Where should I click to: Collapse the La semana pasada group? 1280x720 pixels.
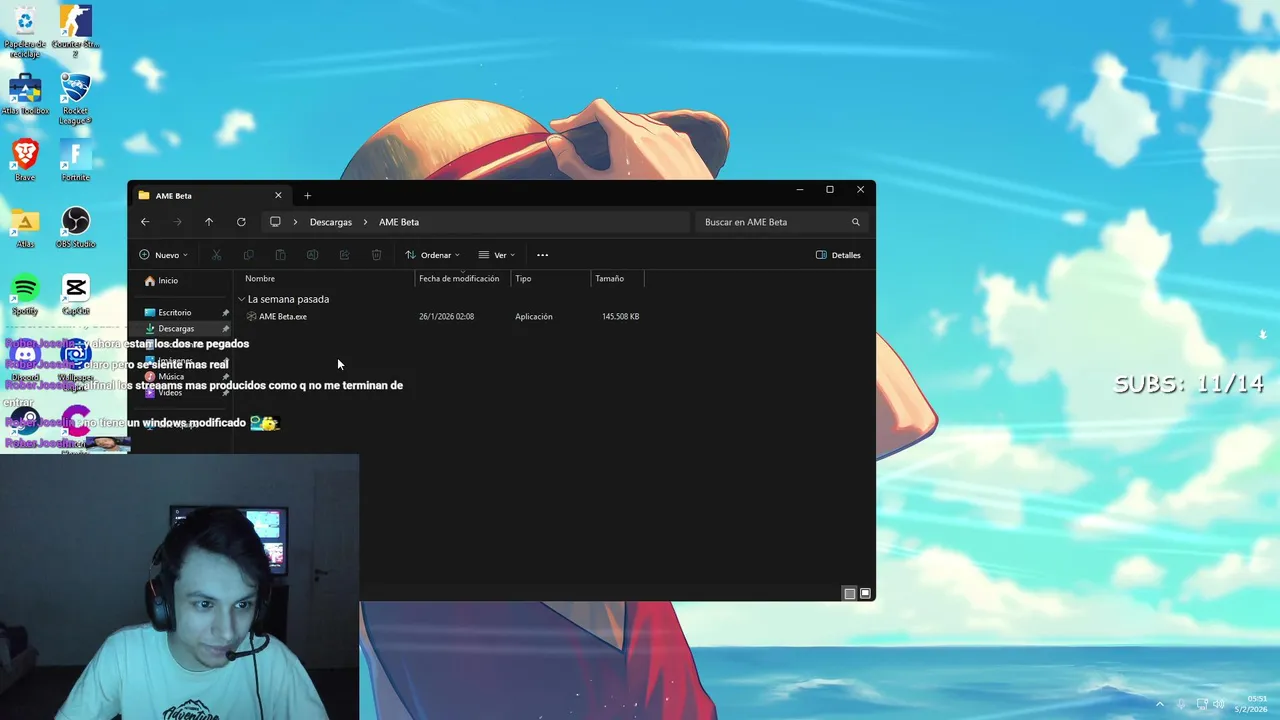241,299
